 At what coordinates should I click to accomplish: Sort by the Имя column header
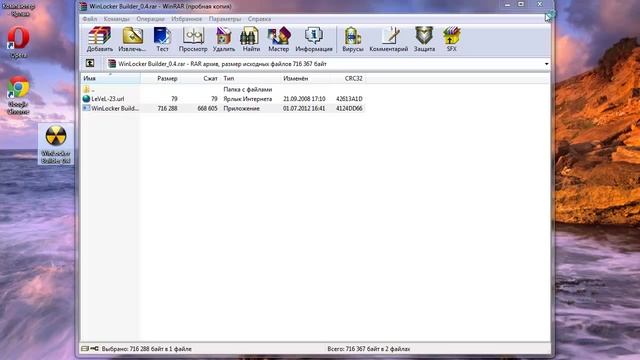[111, 78]
